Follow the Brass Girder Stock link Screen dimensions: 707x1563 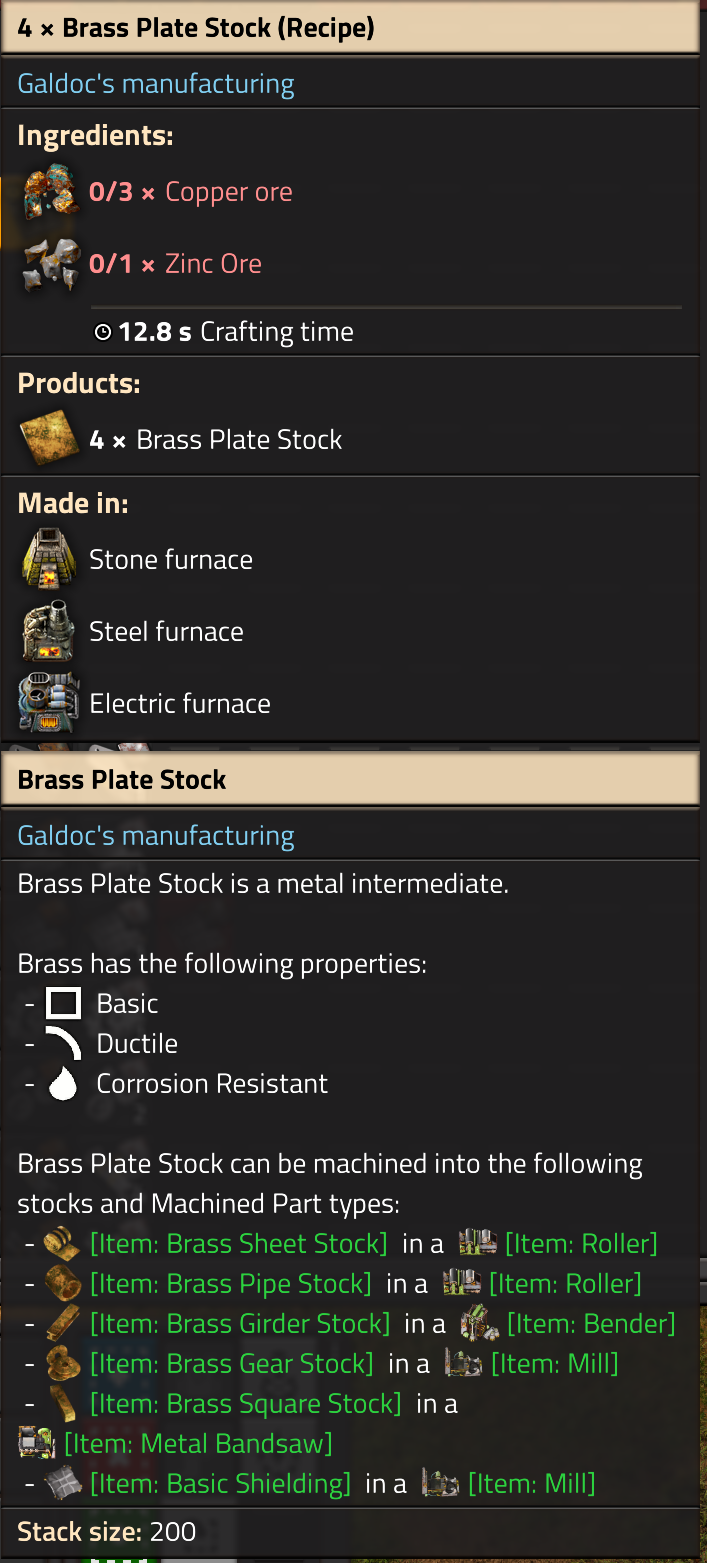240,1324
